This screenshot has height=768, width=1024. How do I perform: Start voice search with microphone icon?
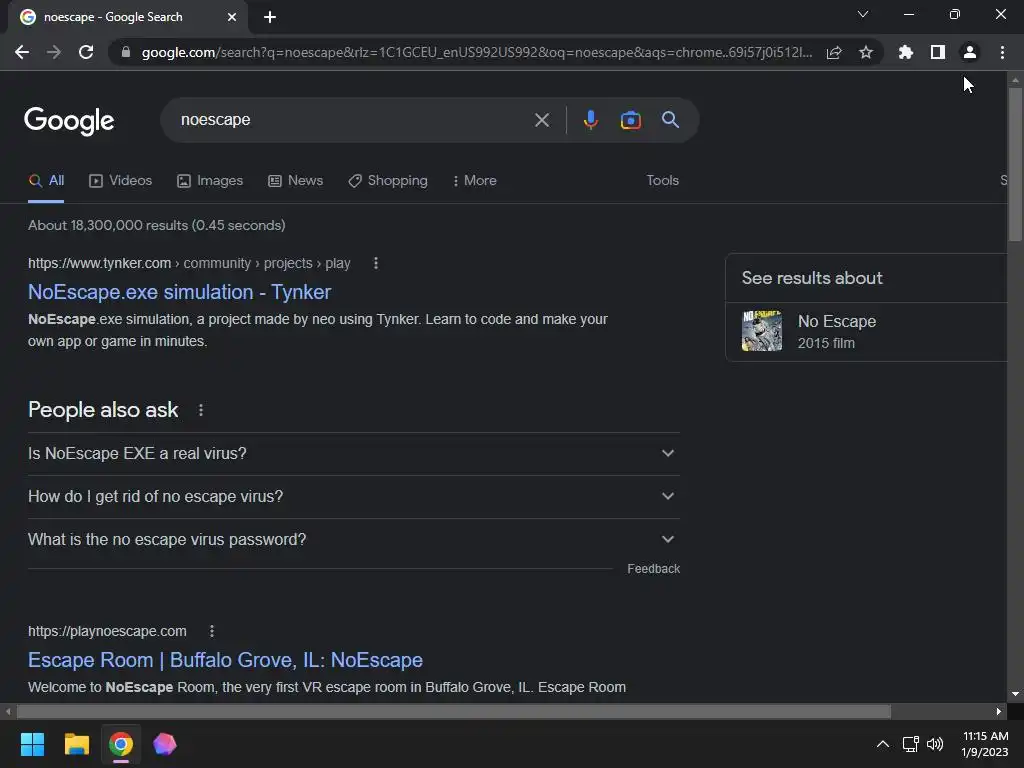pos(590,120)
